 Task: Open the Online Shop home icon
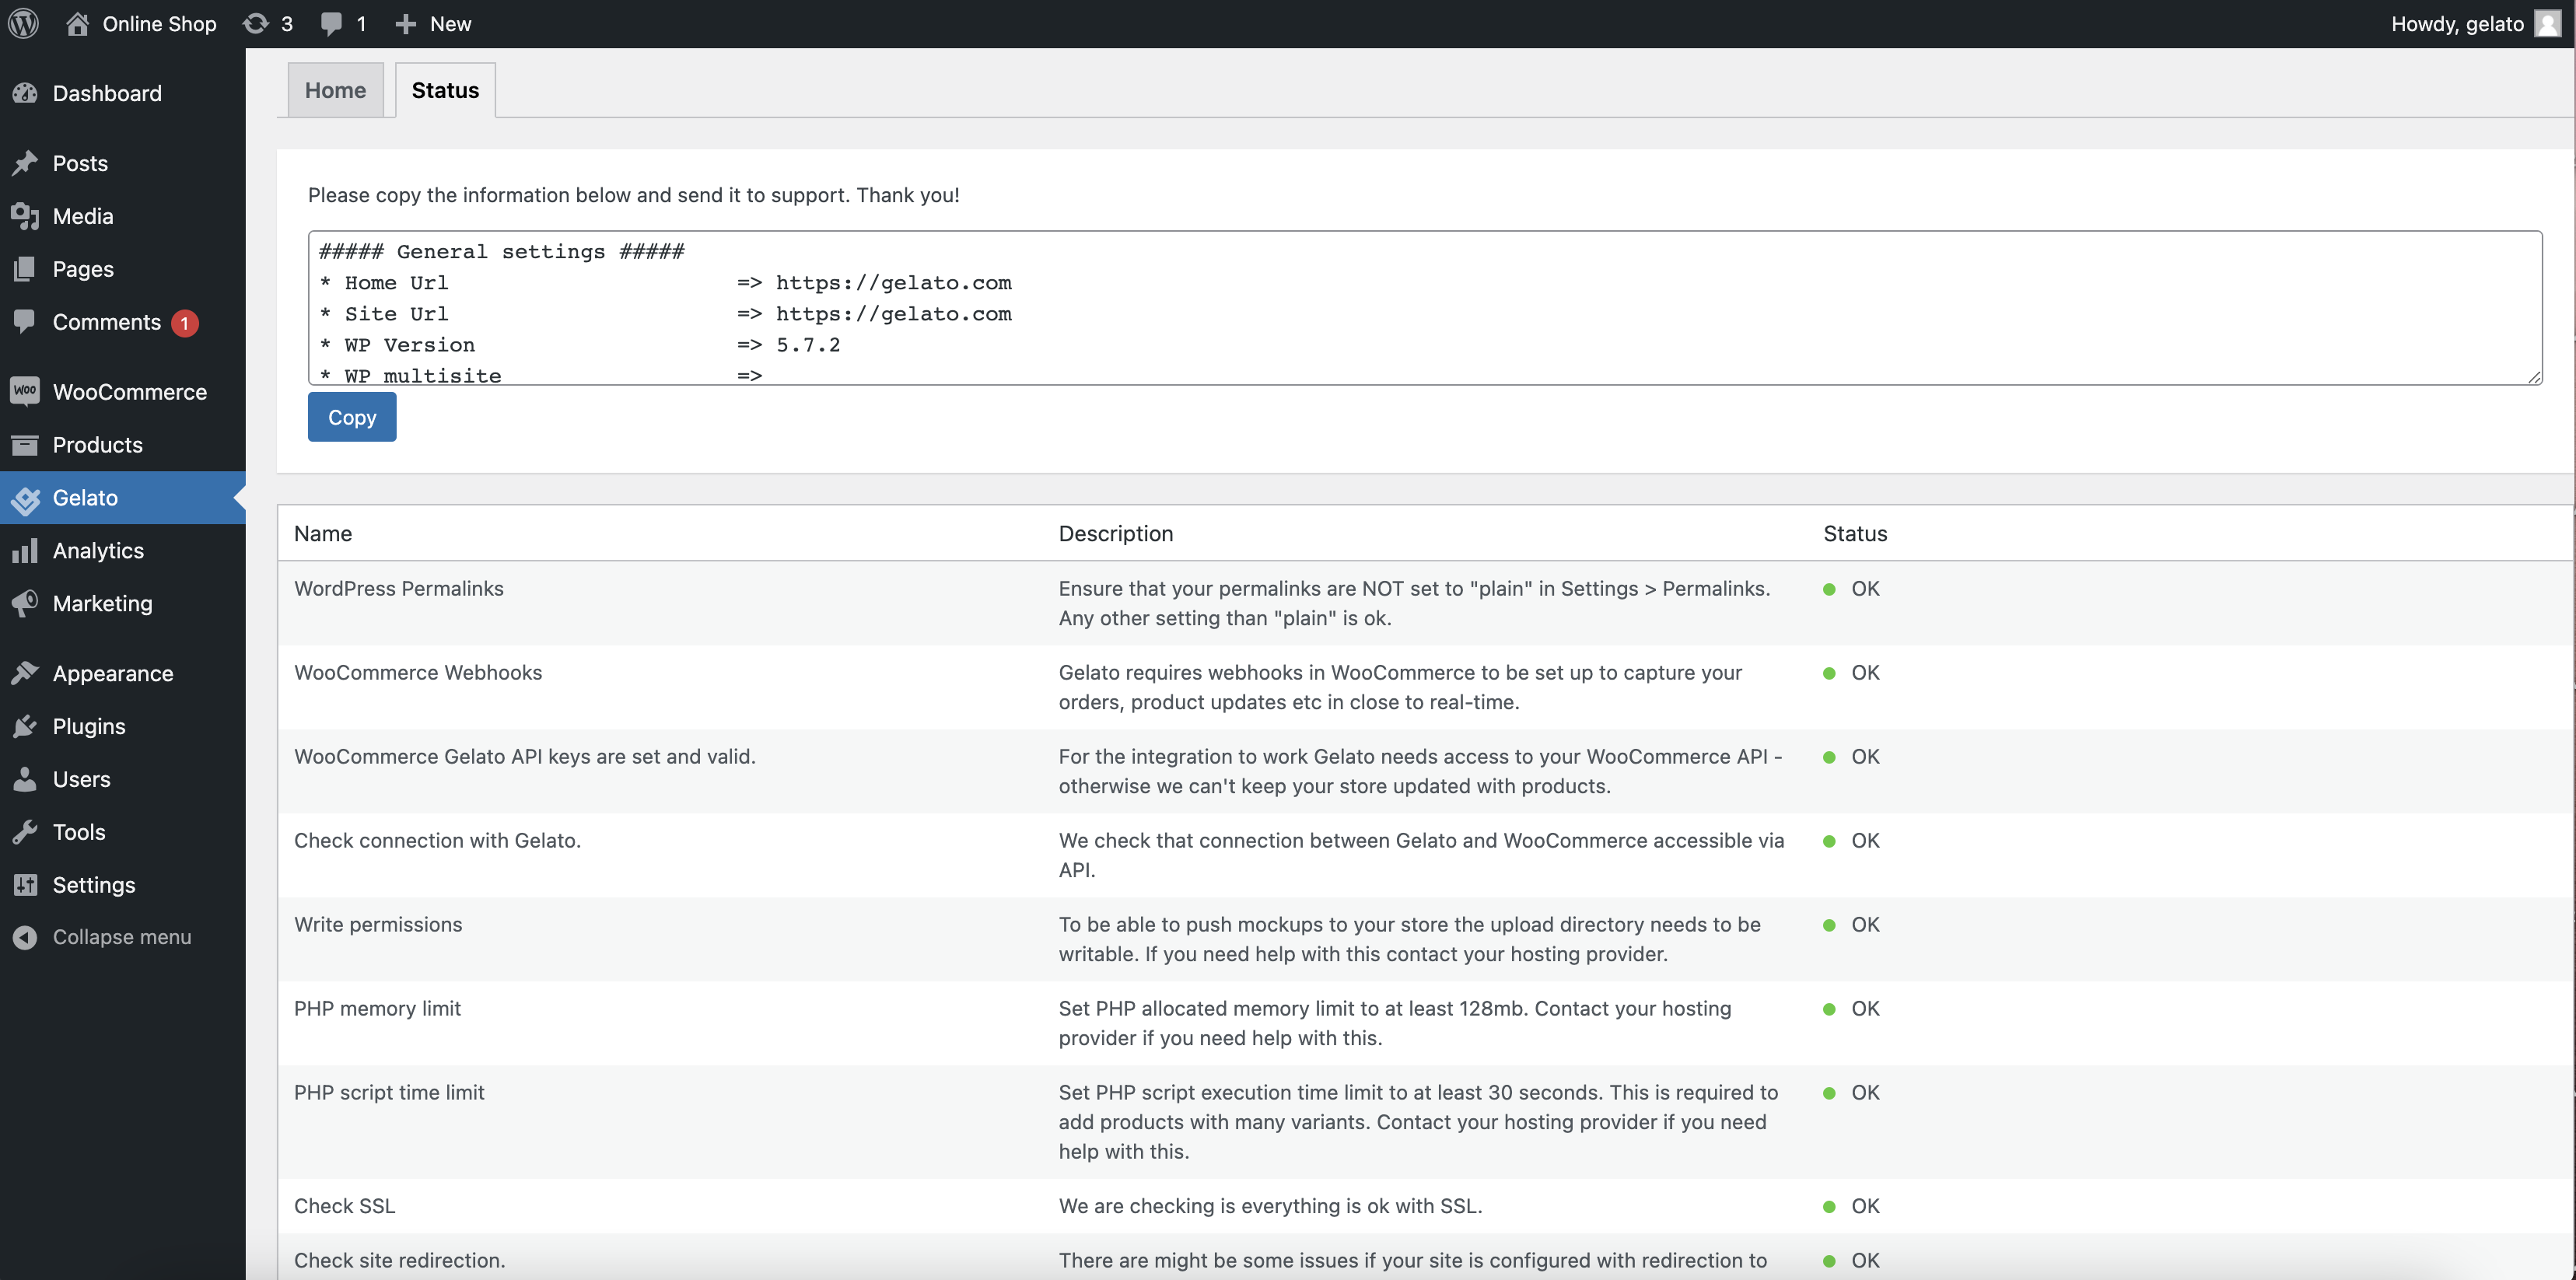pyautogui.click(x=77, y=23)
